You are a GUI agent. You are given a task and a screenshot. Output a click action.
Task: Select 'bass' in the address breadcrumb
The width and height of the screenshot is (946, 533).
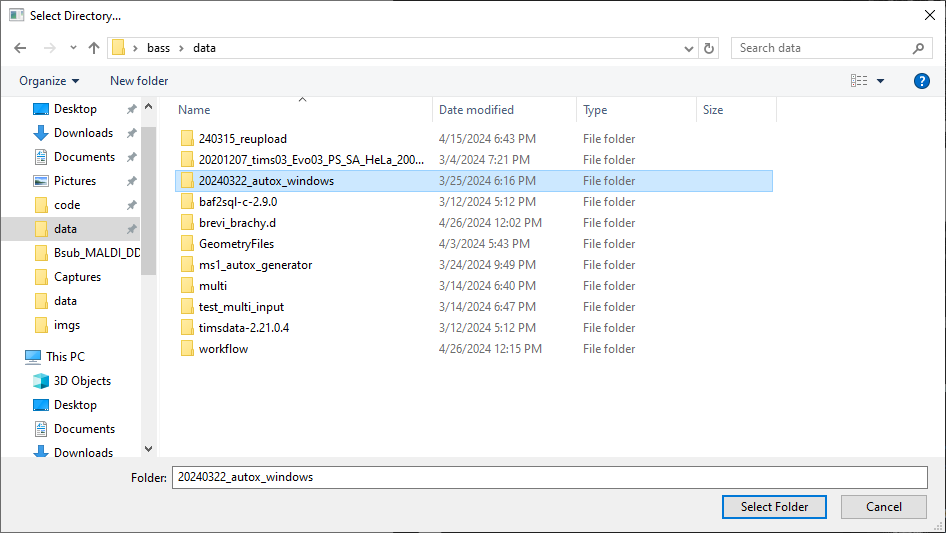pos(158,48)
